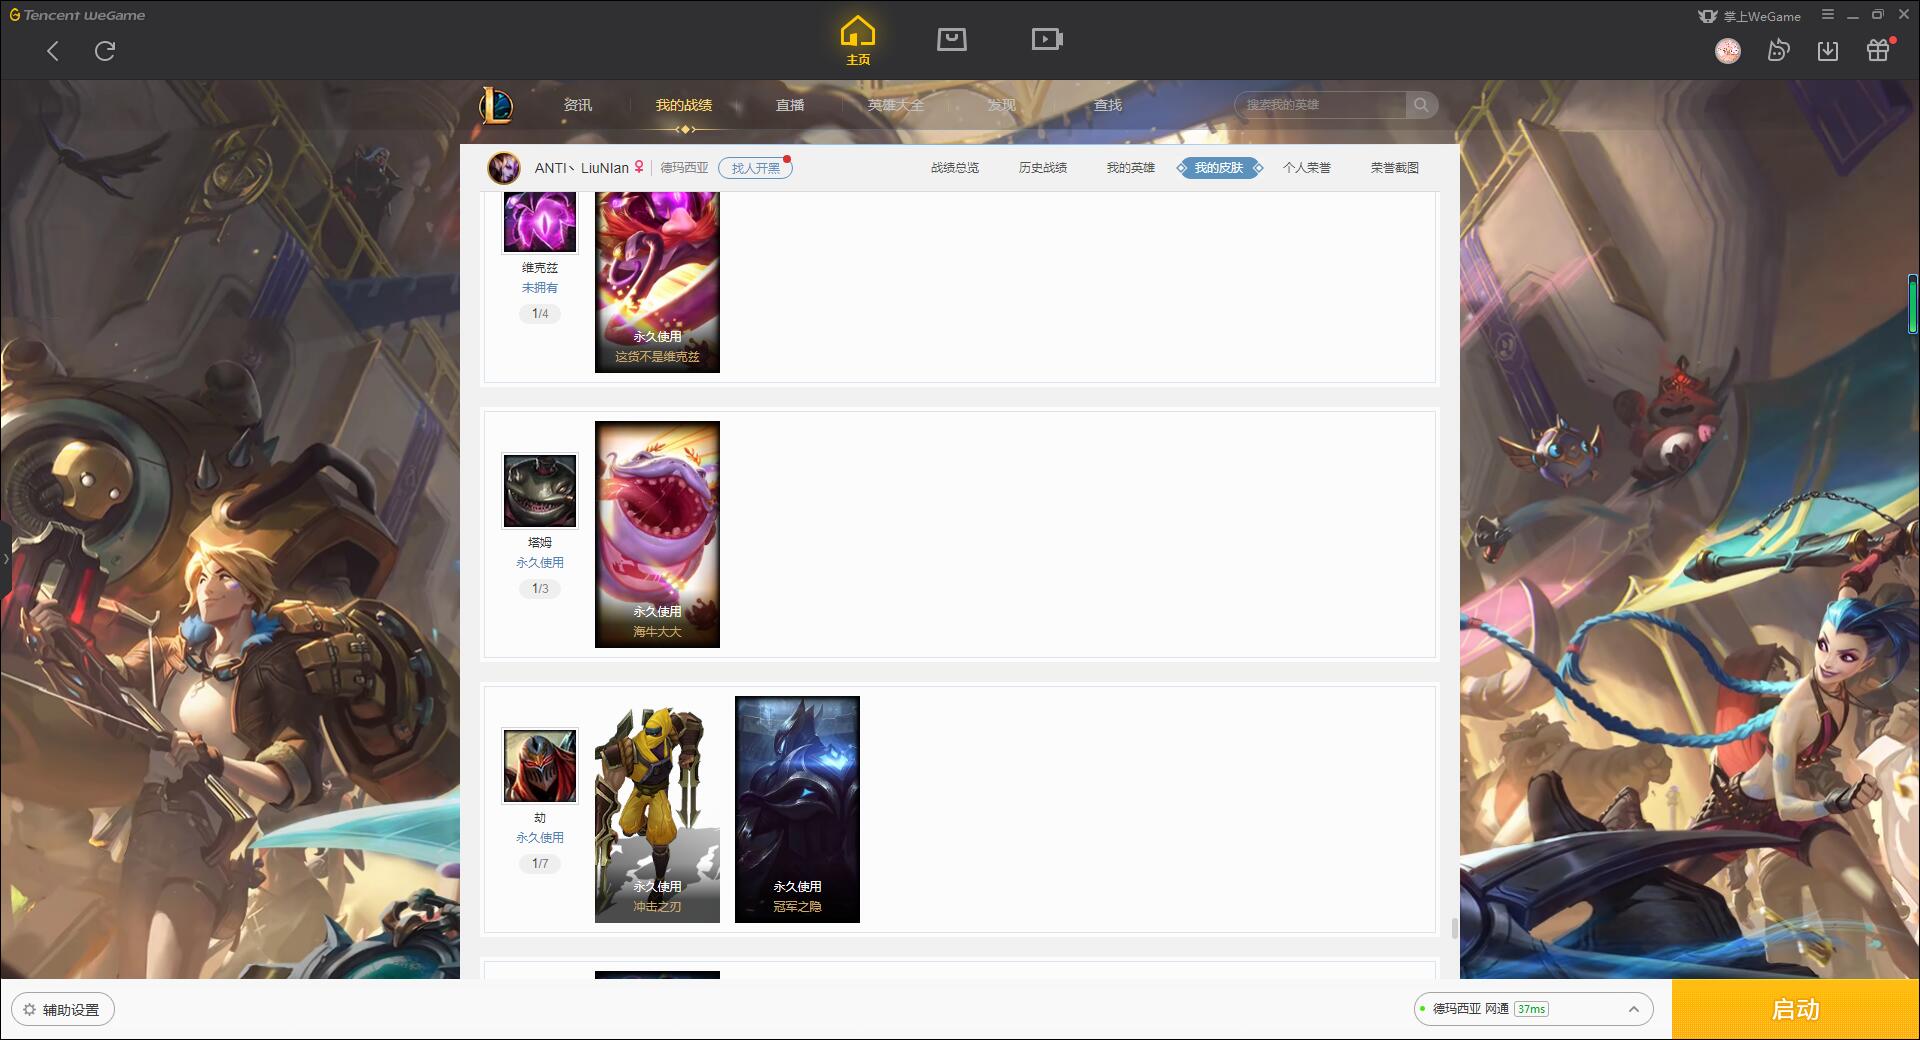Open the 个人荣誉 sub-tab
This screenshot has height=1040, width=1920.
[1307, 168]
